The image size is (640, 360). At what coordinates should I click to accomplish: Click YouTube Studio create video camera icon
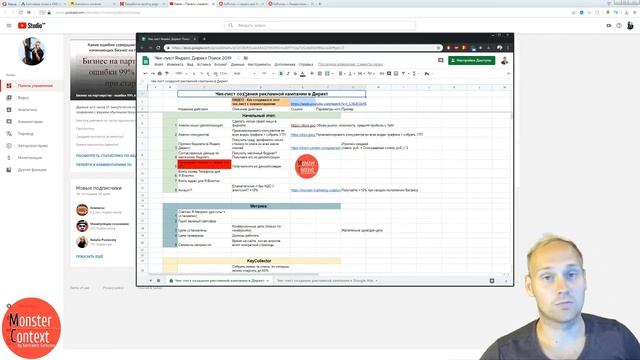point(609,25)
